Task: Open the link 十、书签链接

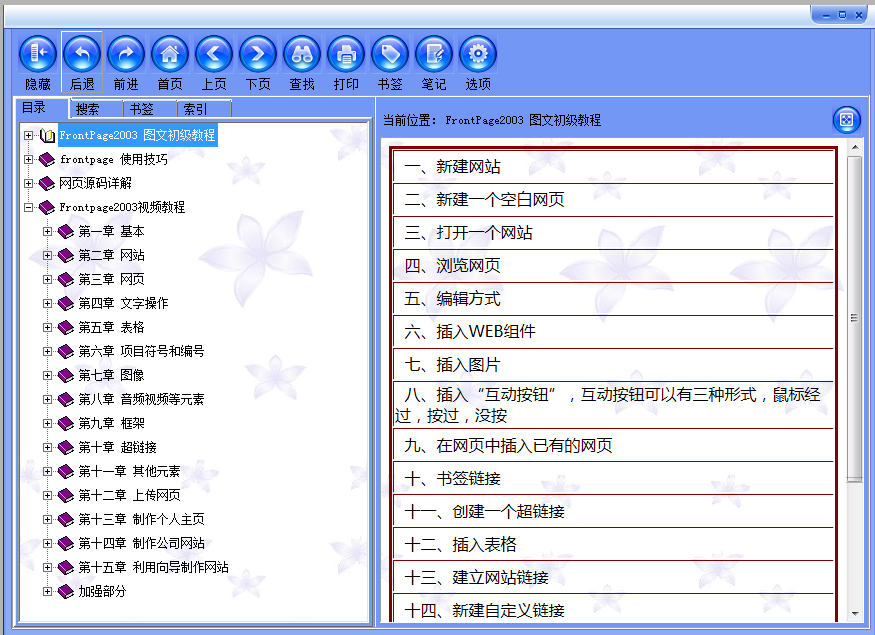Action: tap(453, 478)
